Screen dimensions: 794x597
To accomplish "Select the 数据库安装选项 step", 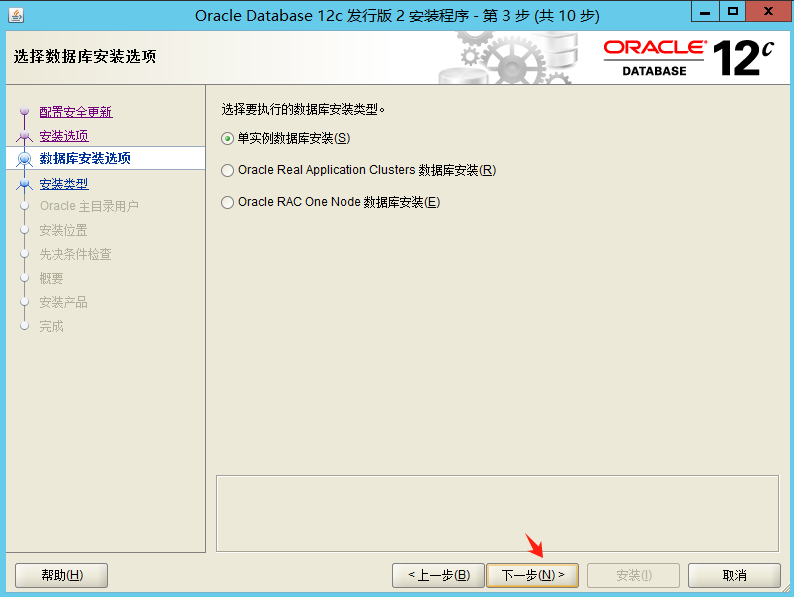I will pos(85,158).
